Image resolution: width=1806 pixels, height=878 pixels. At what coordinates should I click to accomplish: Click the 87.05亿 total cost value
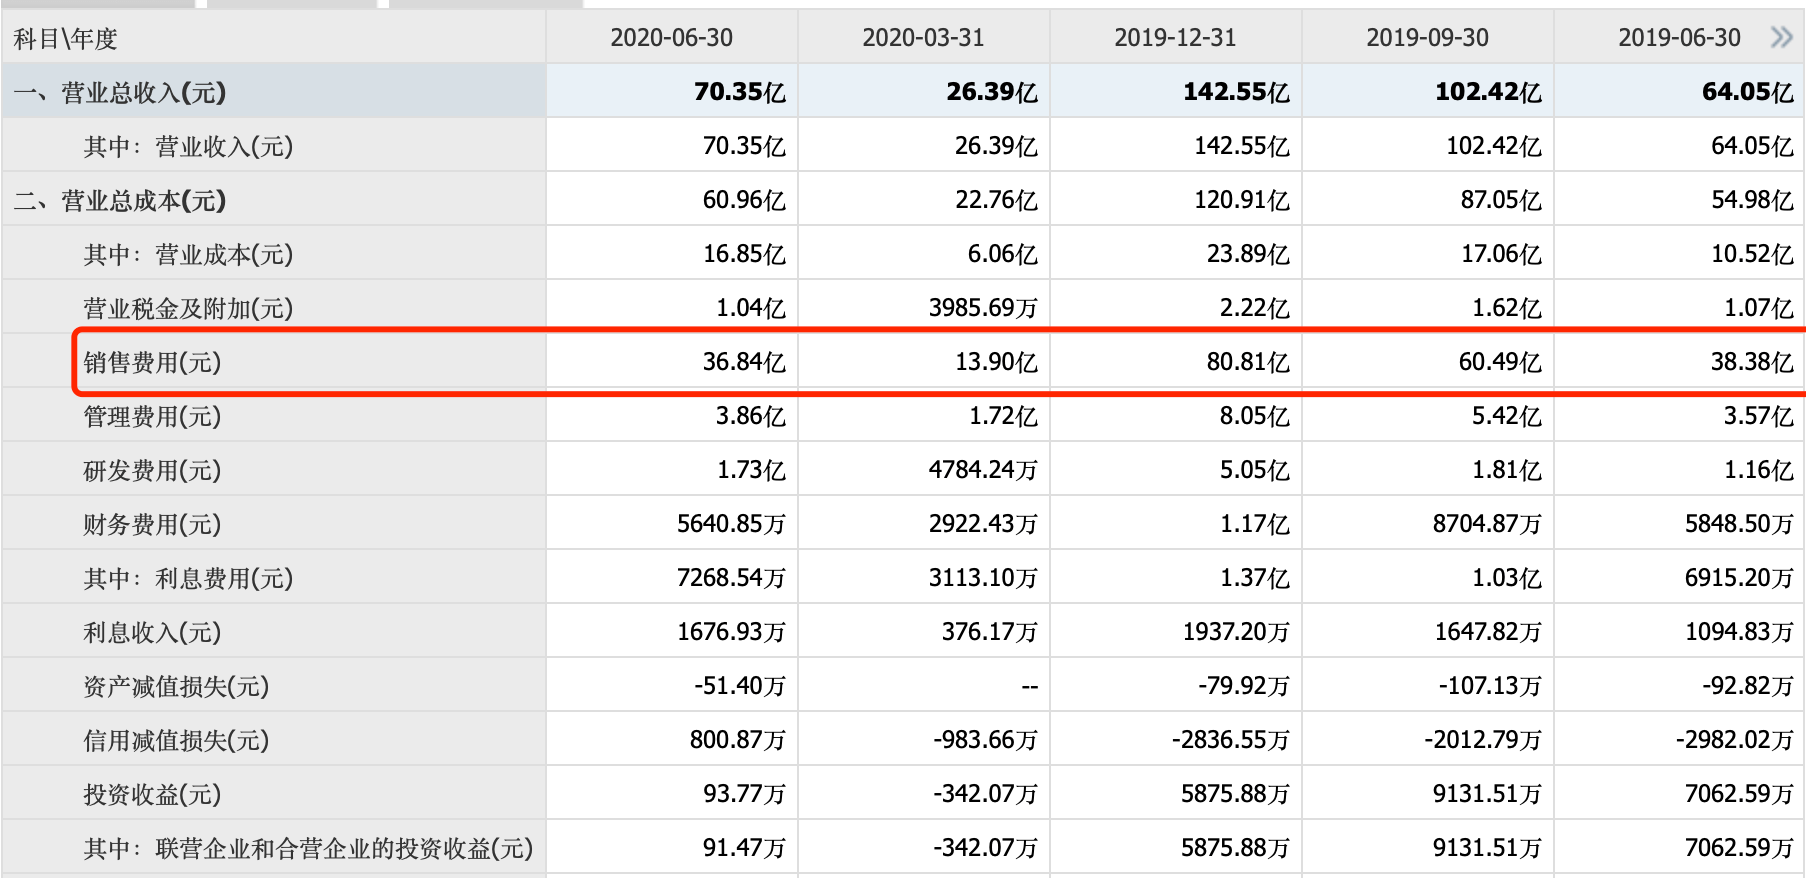point(1501,200)
